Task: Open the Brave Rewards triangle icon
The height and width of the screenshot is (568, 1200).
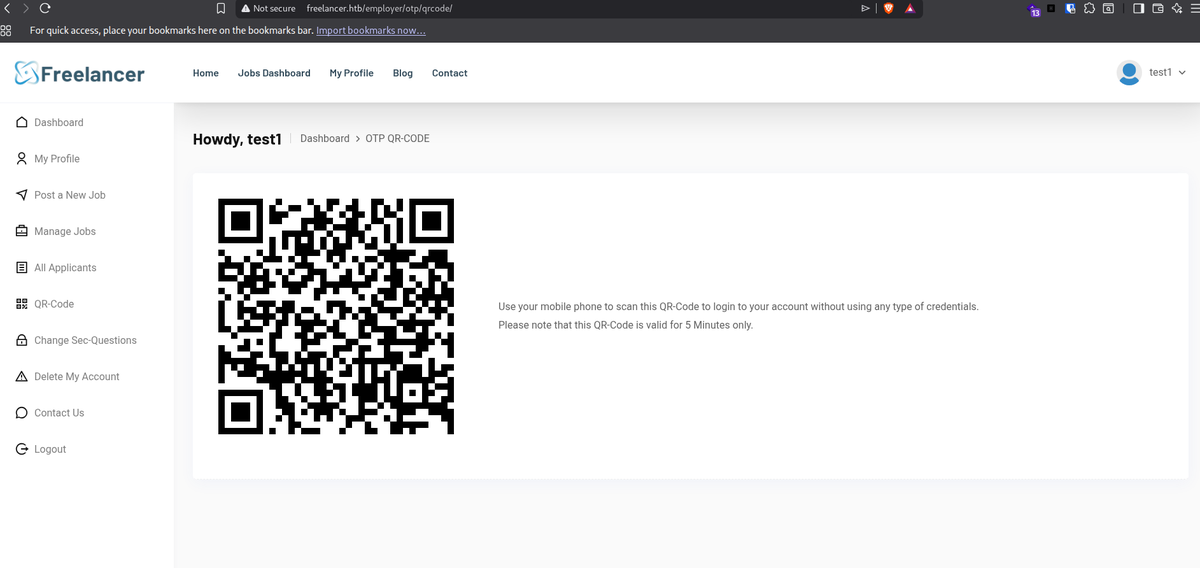Action: tap(910, 8)
